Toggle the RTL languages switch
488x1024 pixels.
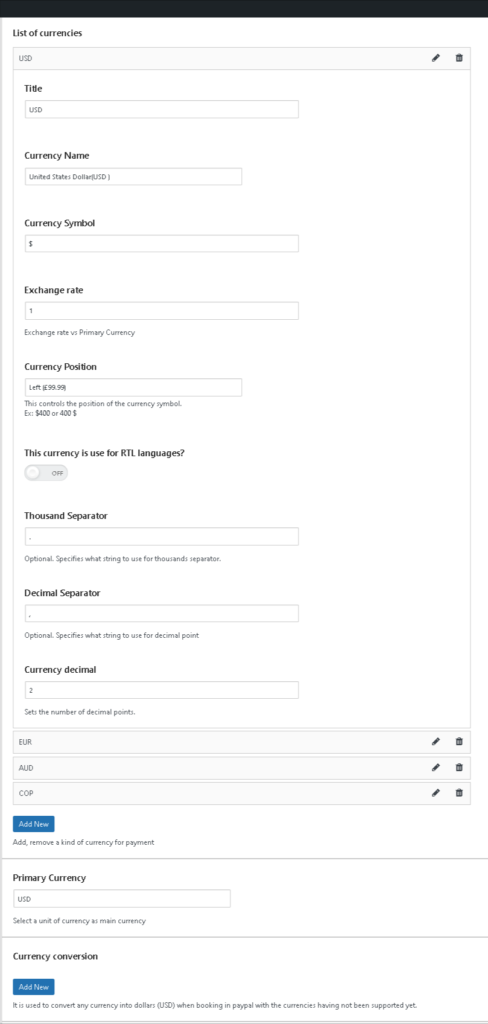click(46, 473)
